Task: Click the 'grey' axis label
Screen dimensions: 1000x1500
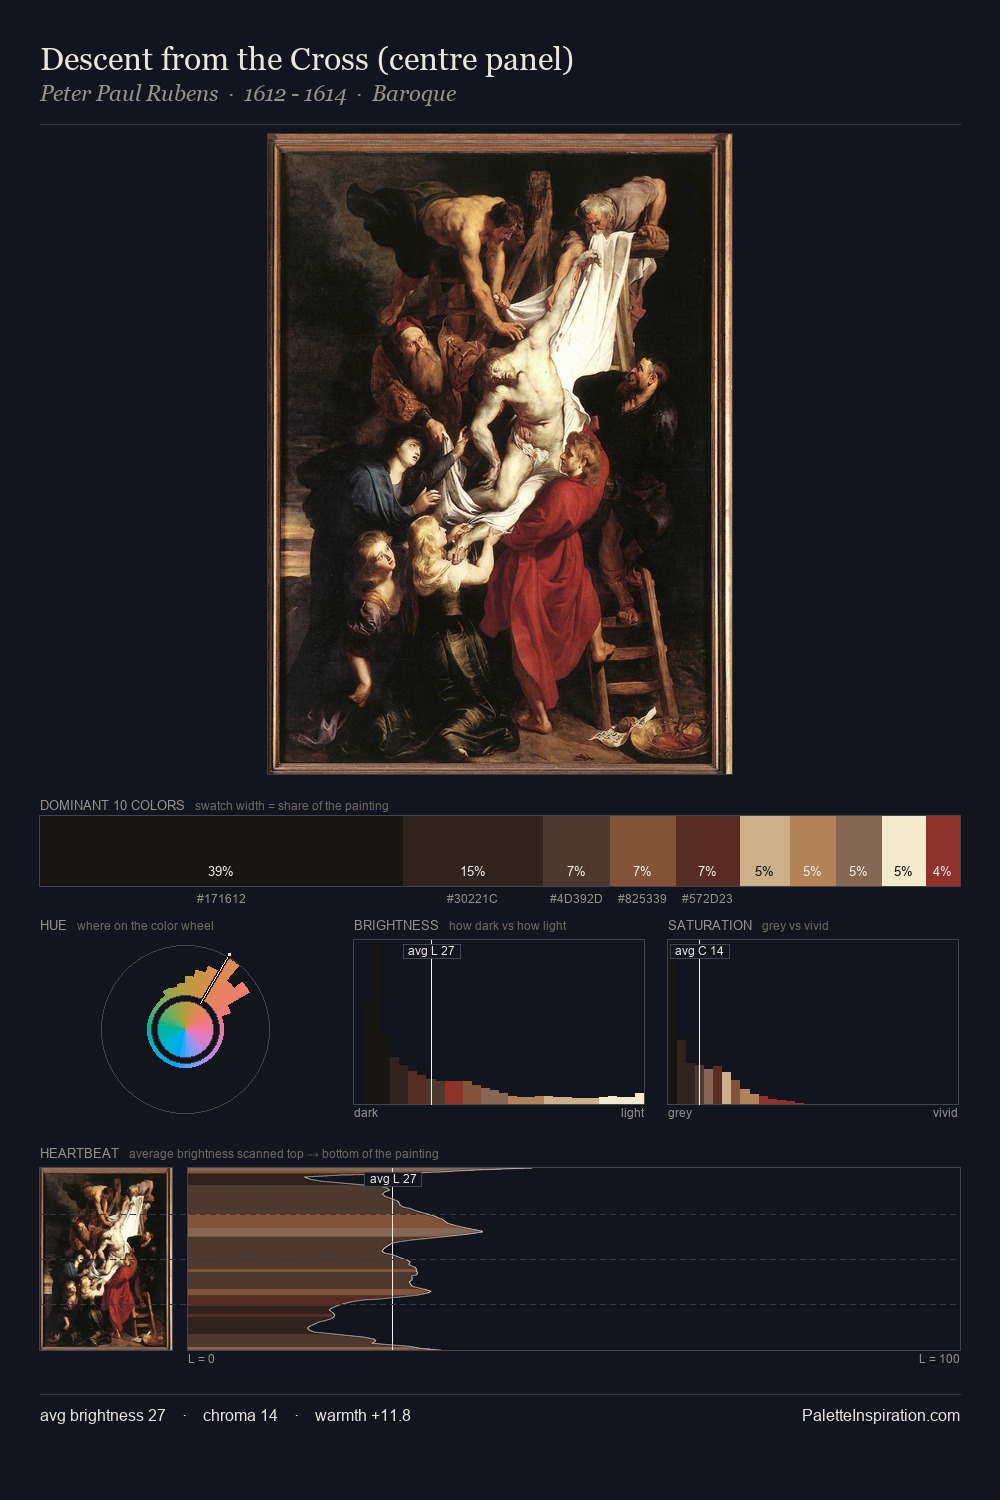Action: pos(680,1113)
